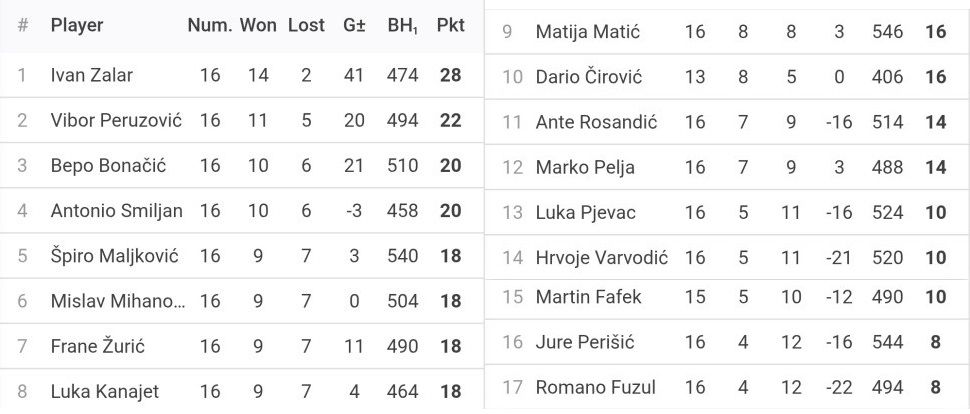Click Marko Pelja in the standings

click(x=585, y=167)
